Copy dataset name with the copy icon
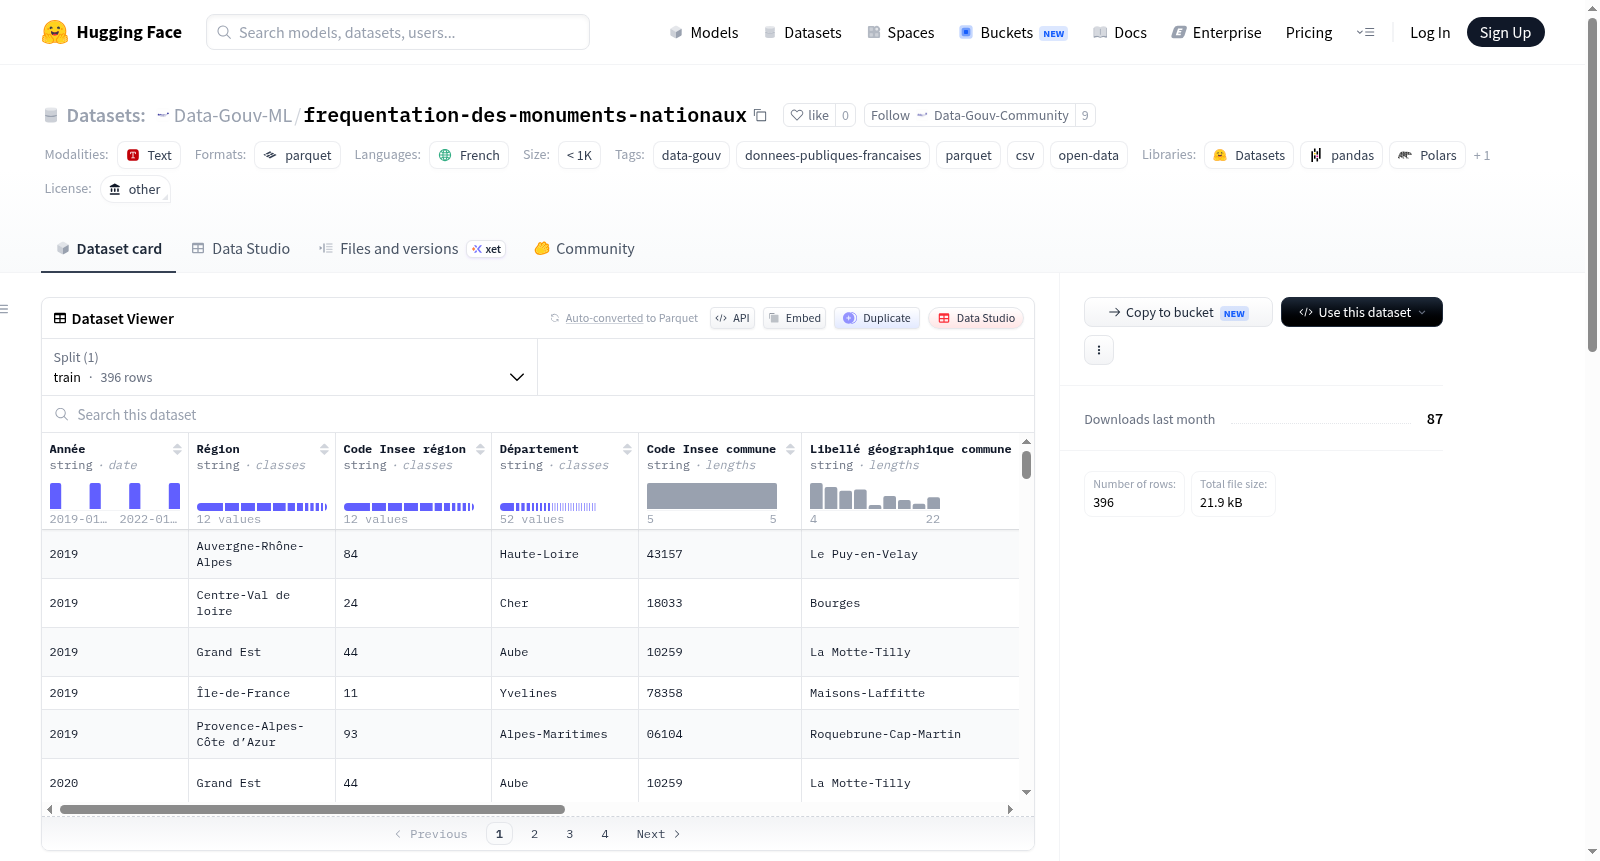This screenshot has width=1600, height=861. click(760, 115)
